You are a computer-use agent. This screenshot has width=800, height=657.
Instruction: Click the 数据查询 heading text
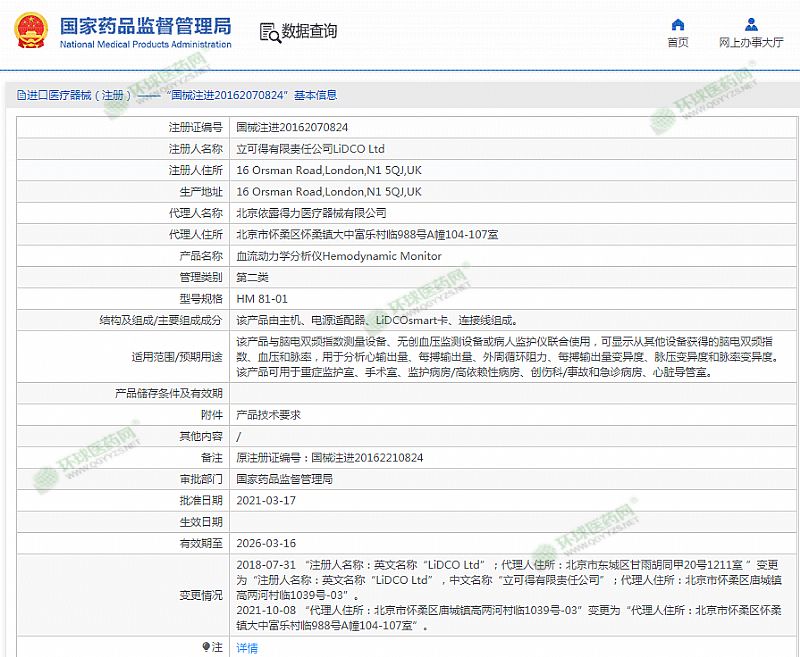[309, 32]
